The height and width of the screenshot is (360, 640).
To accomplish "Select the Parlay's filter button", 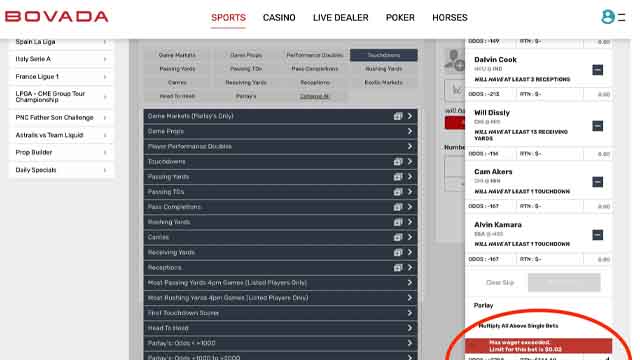I will [x=246, y=96].
